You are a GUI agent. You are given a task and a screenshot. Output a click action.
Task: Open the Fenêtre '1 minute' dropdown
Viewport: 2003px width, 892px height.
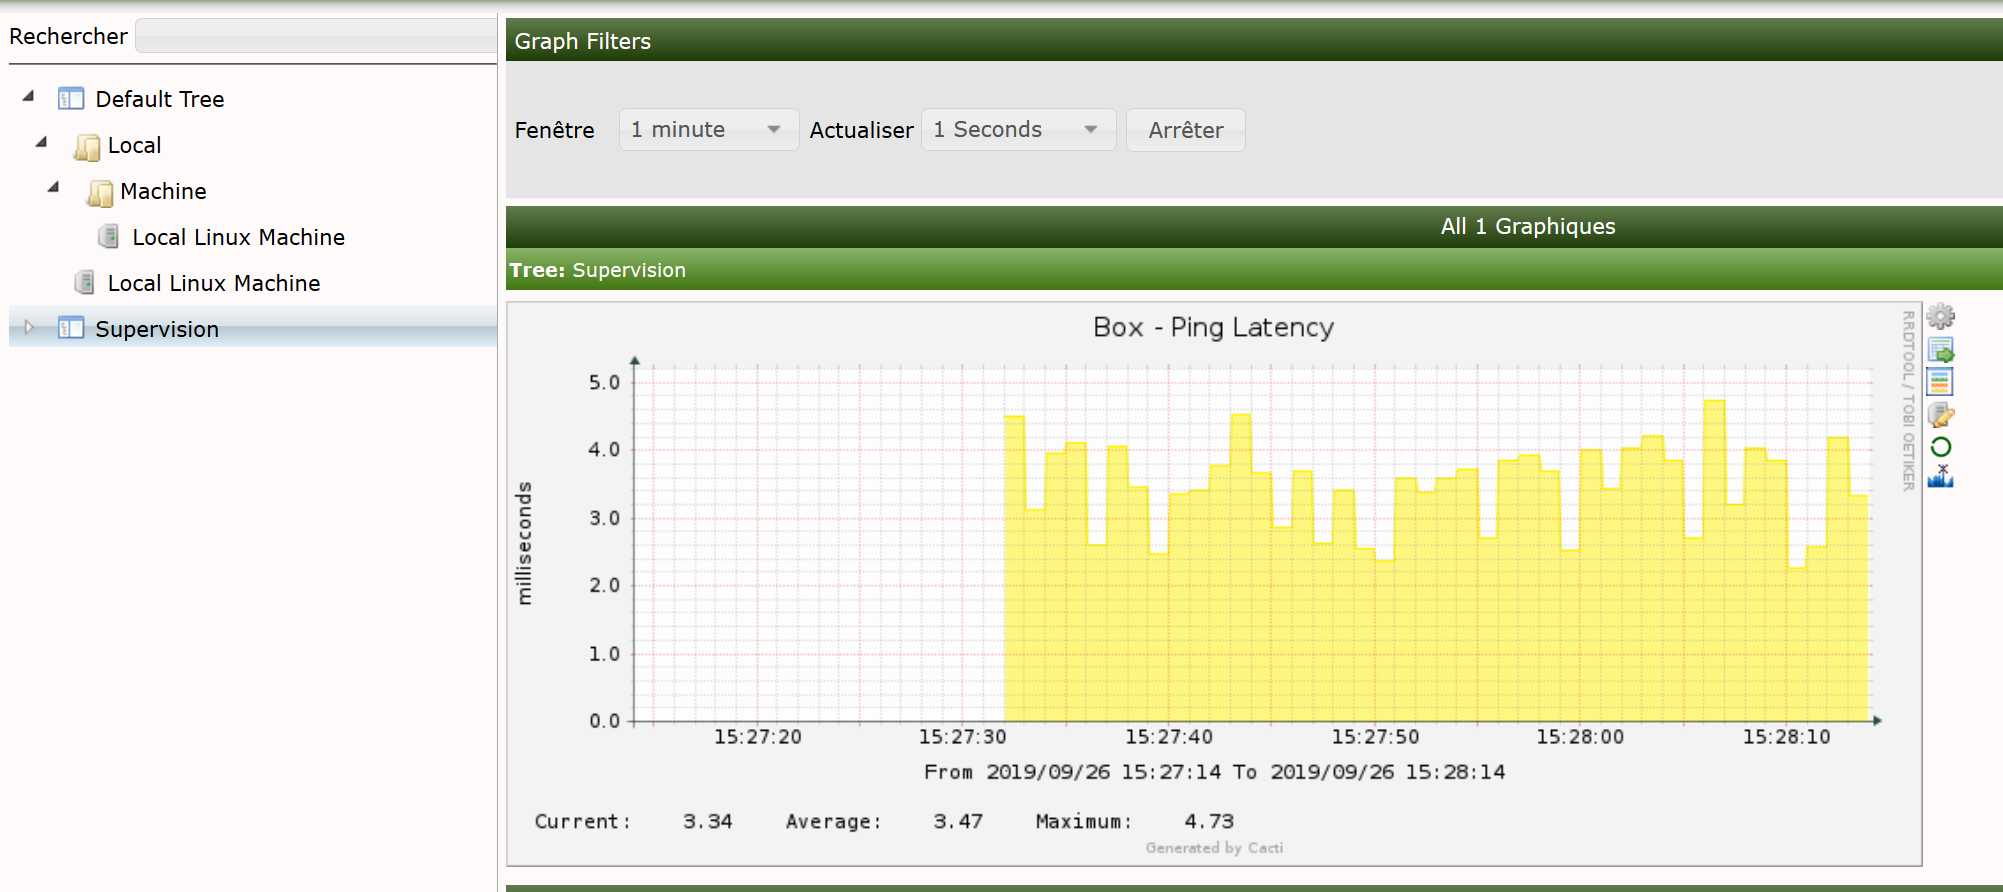coord(709,130)
